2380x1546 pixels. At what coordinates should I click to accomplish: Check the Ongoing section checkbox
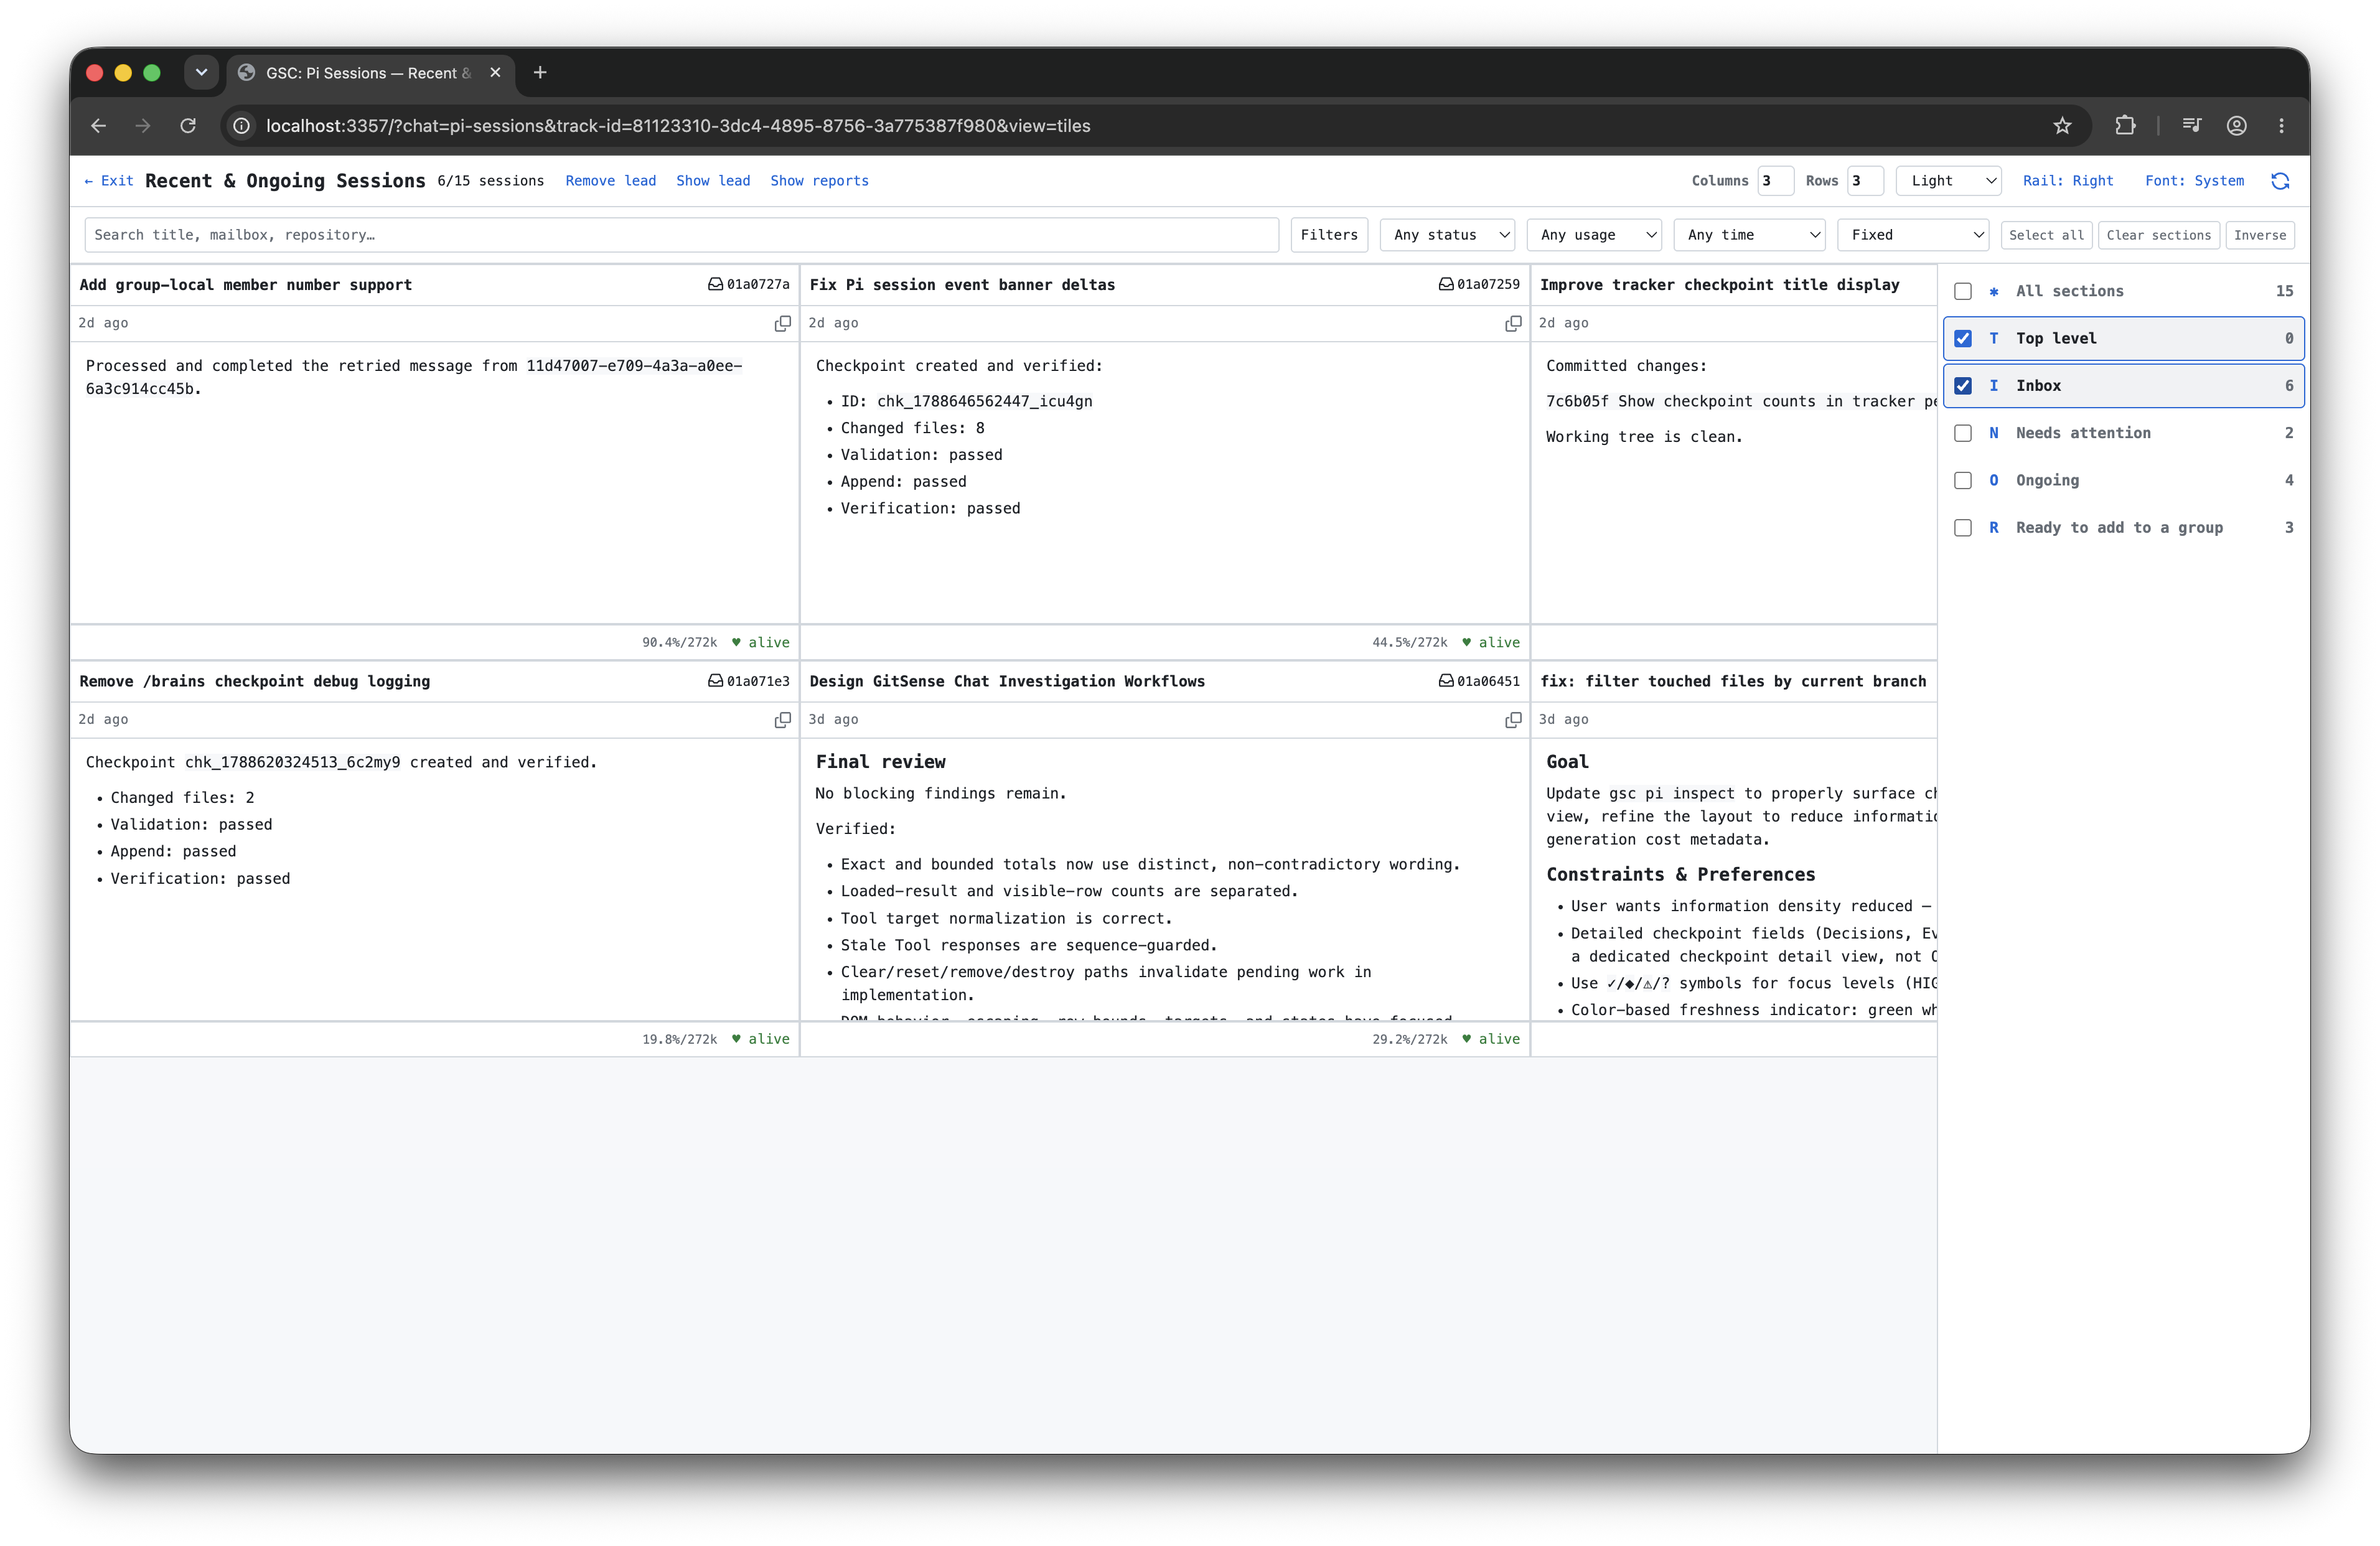(x=1963, y=480)
